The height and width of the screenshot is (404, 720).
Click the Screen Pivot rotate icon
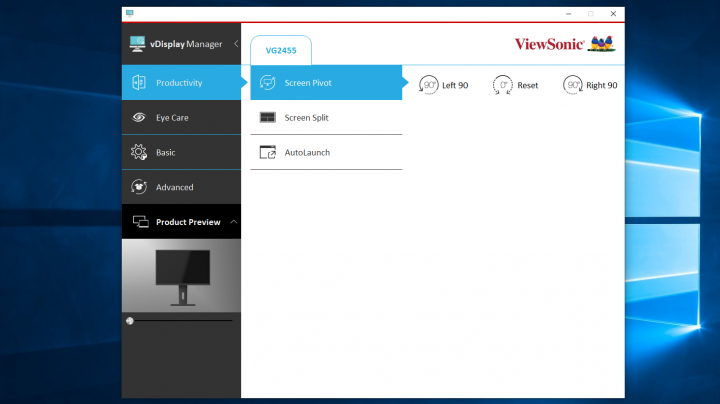coord(268,83)
